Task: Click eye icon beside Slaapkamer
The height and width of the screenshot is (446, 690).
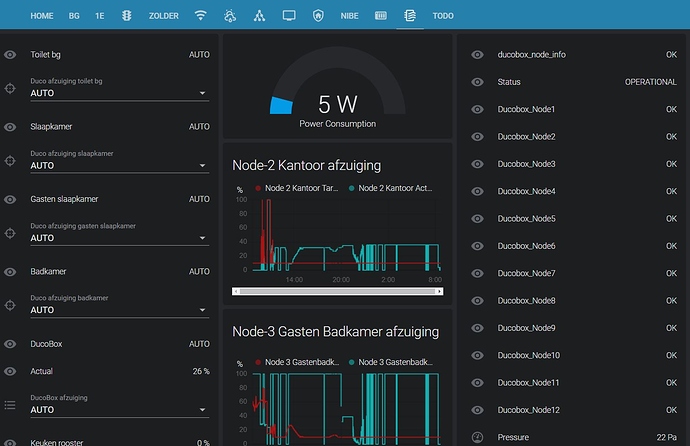Action: pyautogui.click(x=10, y=127)
